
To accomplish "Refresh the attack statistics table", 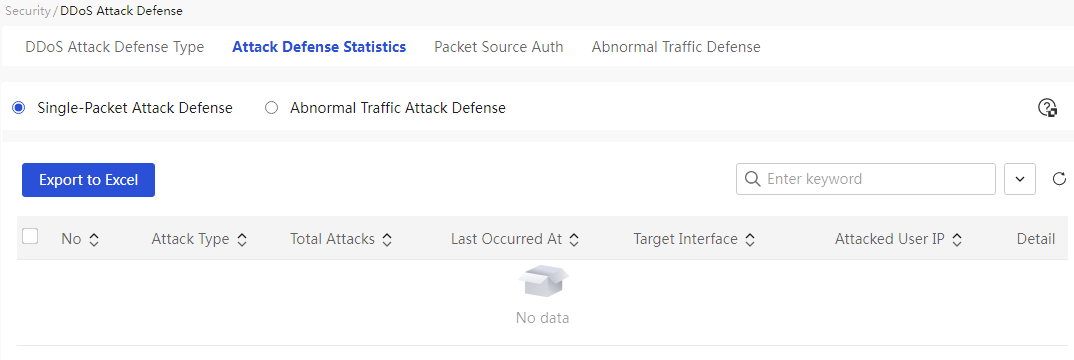I will [1059, 179].
